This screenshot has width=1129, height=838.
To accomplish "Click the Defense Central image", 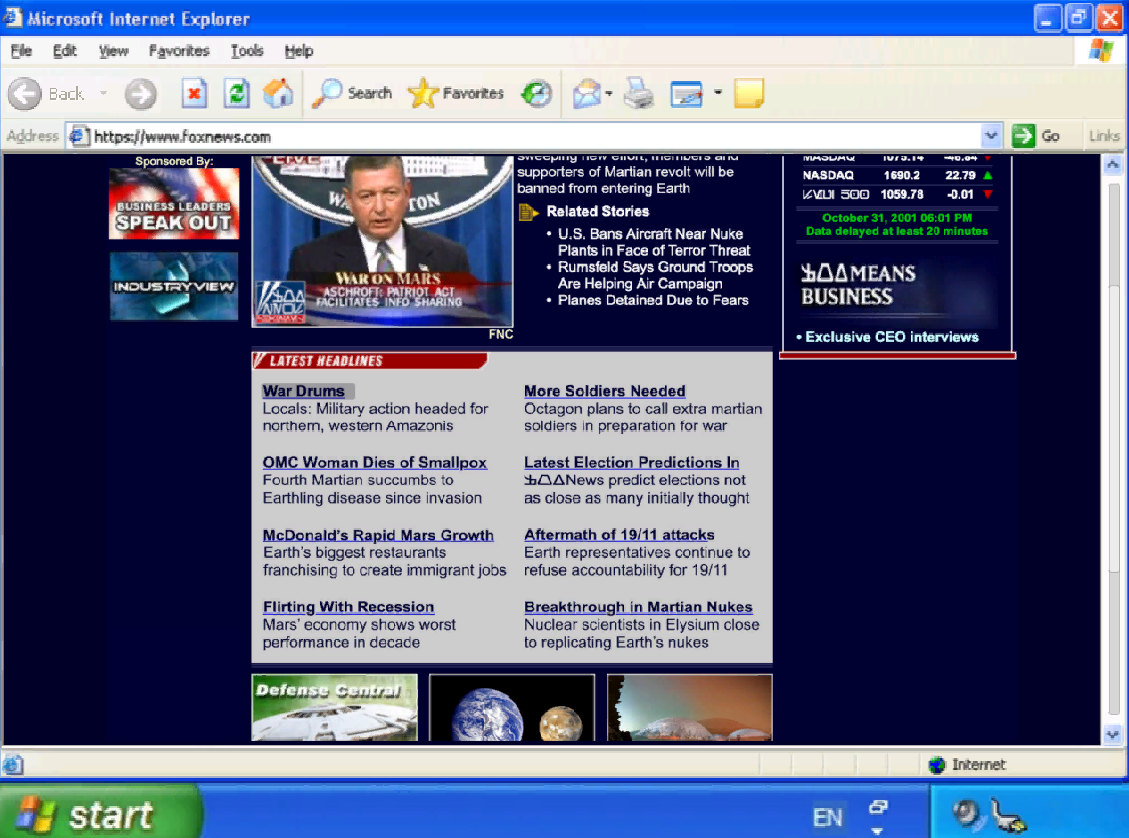I will click(x=334, y=707).
